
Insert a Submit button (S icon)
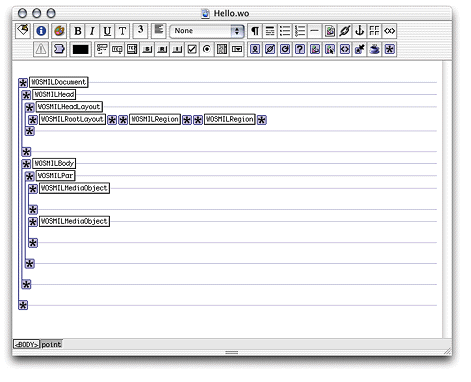click(147, 49)
